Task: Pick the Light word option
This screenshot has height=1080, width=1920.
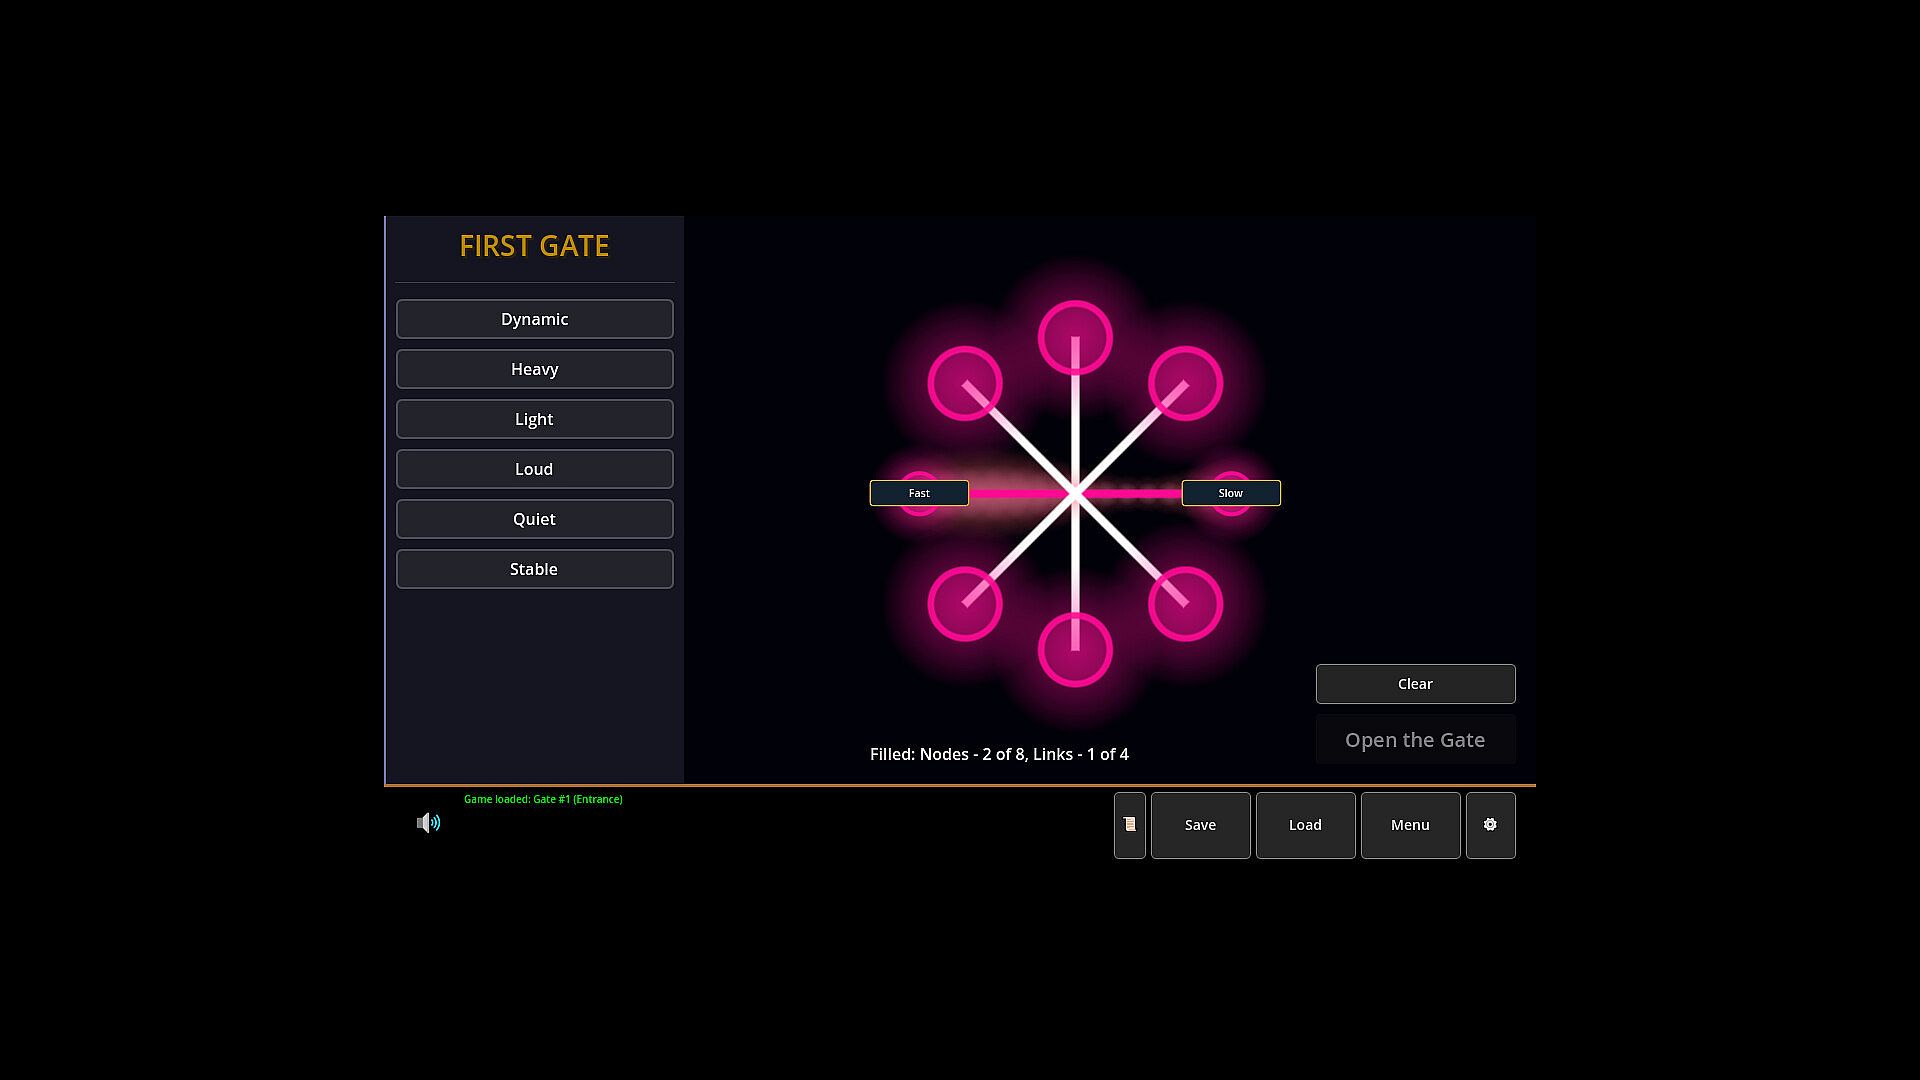Action: point(534,419)
